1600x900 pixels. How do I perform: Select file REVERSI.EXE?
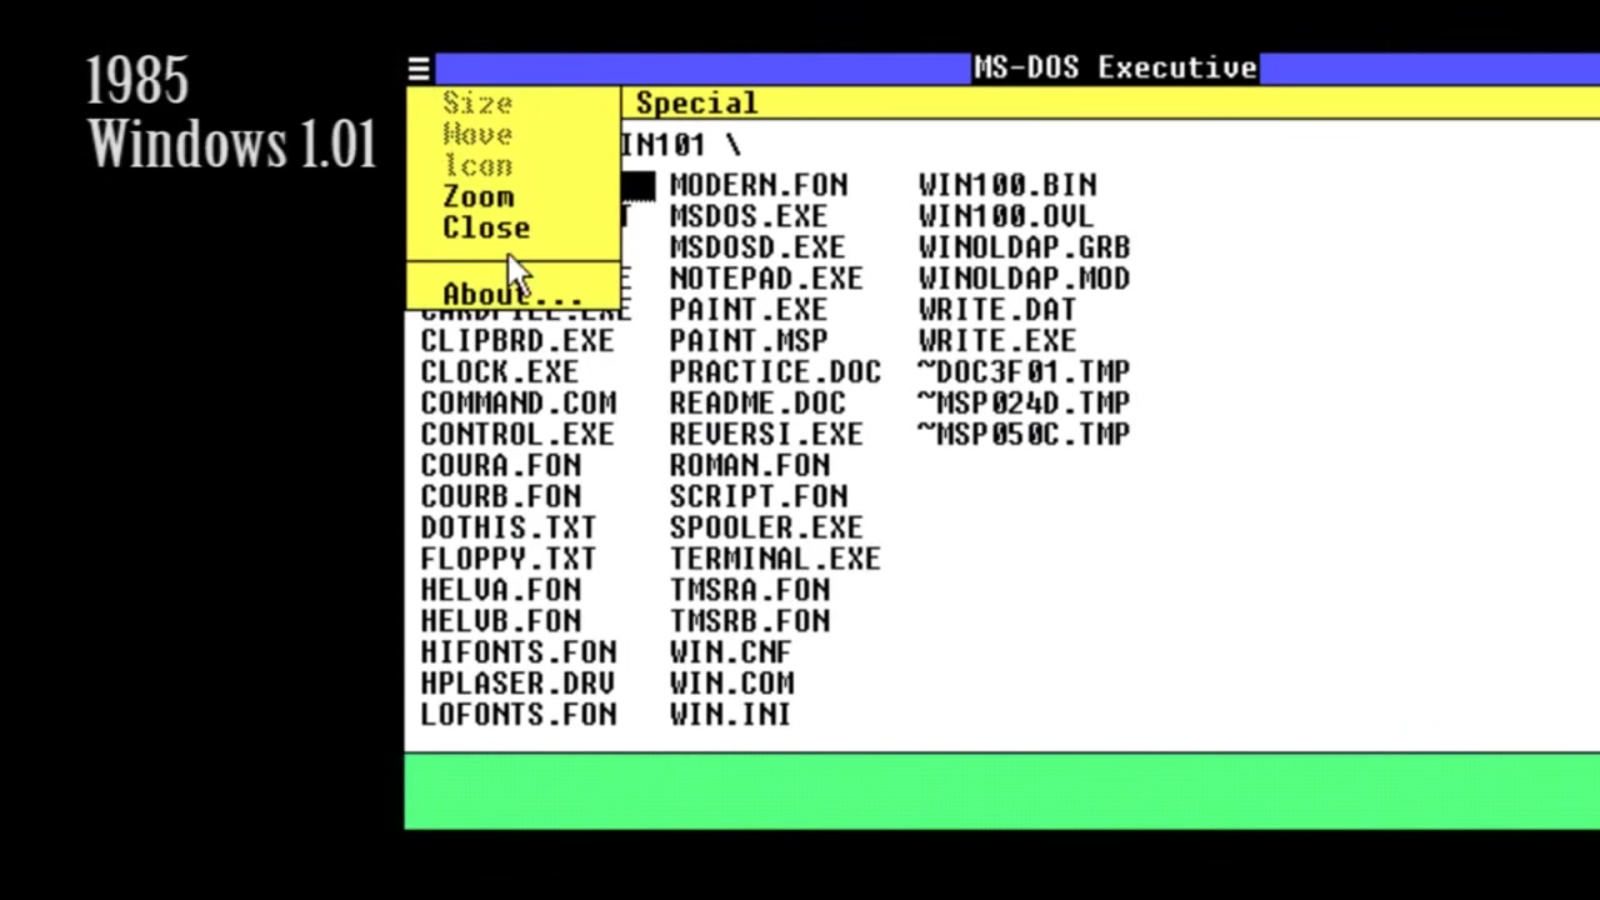pos(767,434)
